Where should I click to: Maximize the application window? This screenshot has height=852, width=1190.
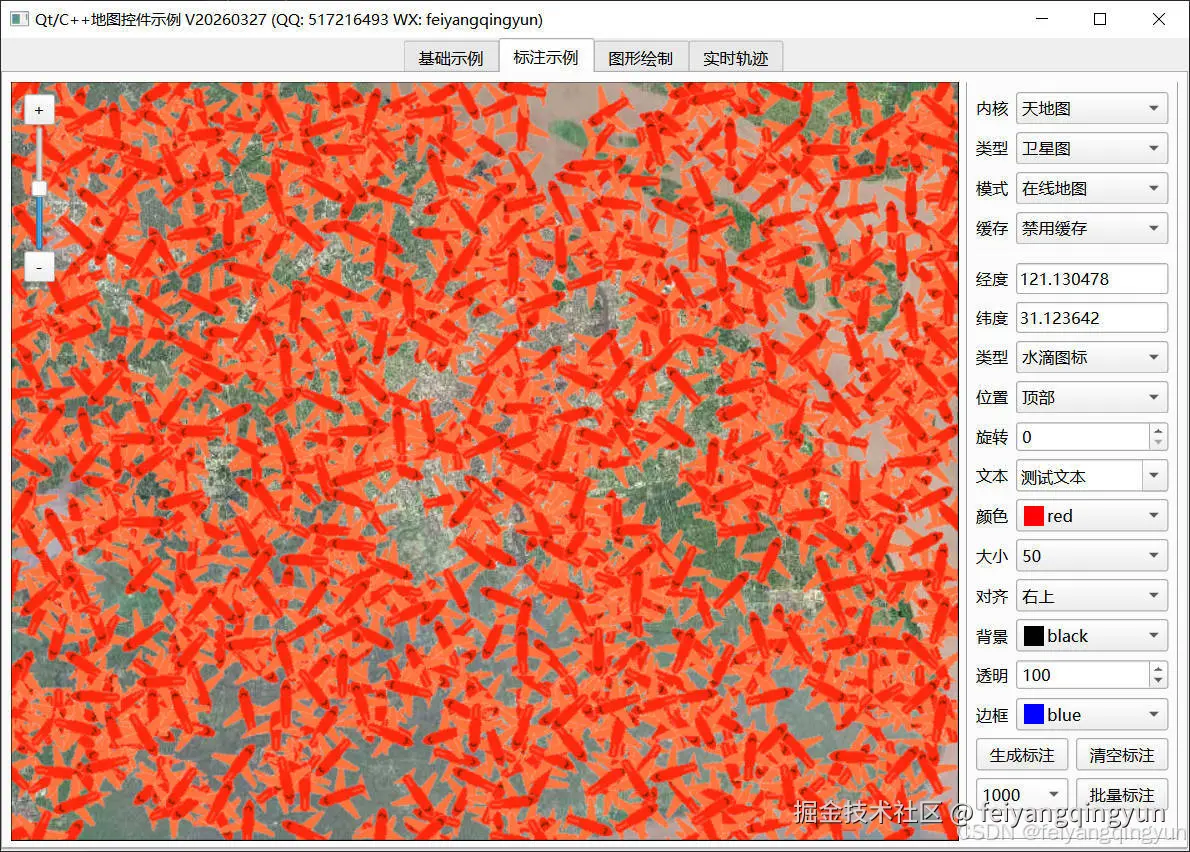click(x=1100, y=19)
